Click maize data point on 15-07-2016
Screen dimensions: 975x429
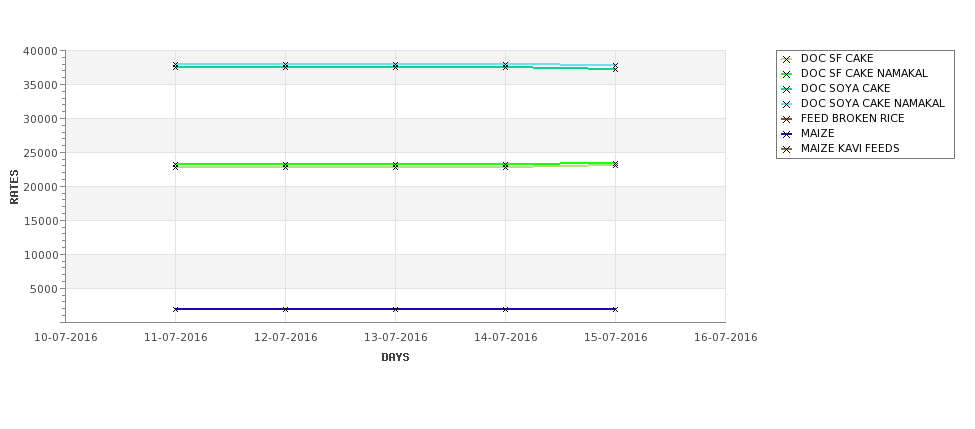(615, 309)
